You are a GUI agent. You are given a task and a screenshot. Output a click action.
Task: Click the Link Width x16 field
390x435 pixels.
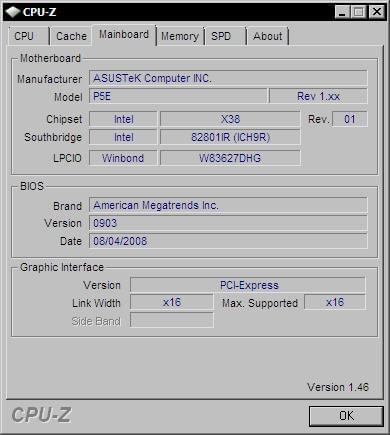coord(172,302)
